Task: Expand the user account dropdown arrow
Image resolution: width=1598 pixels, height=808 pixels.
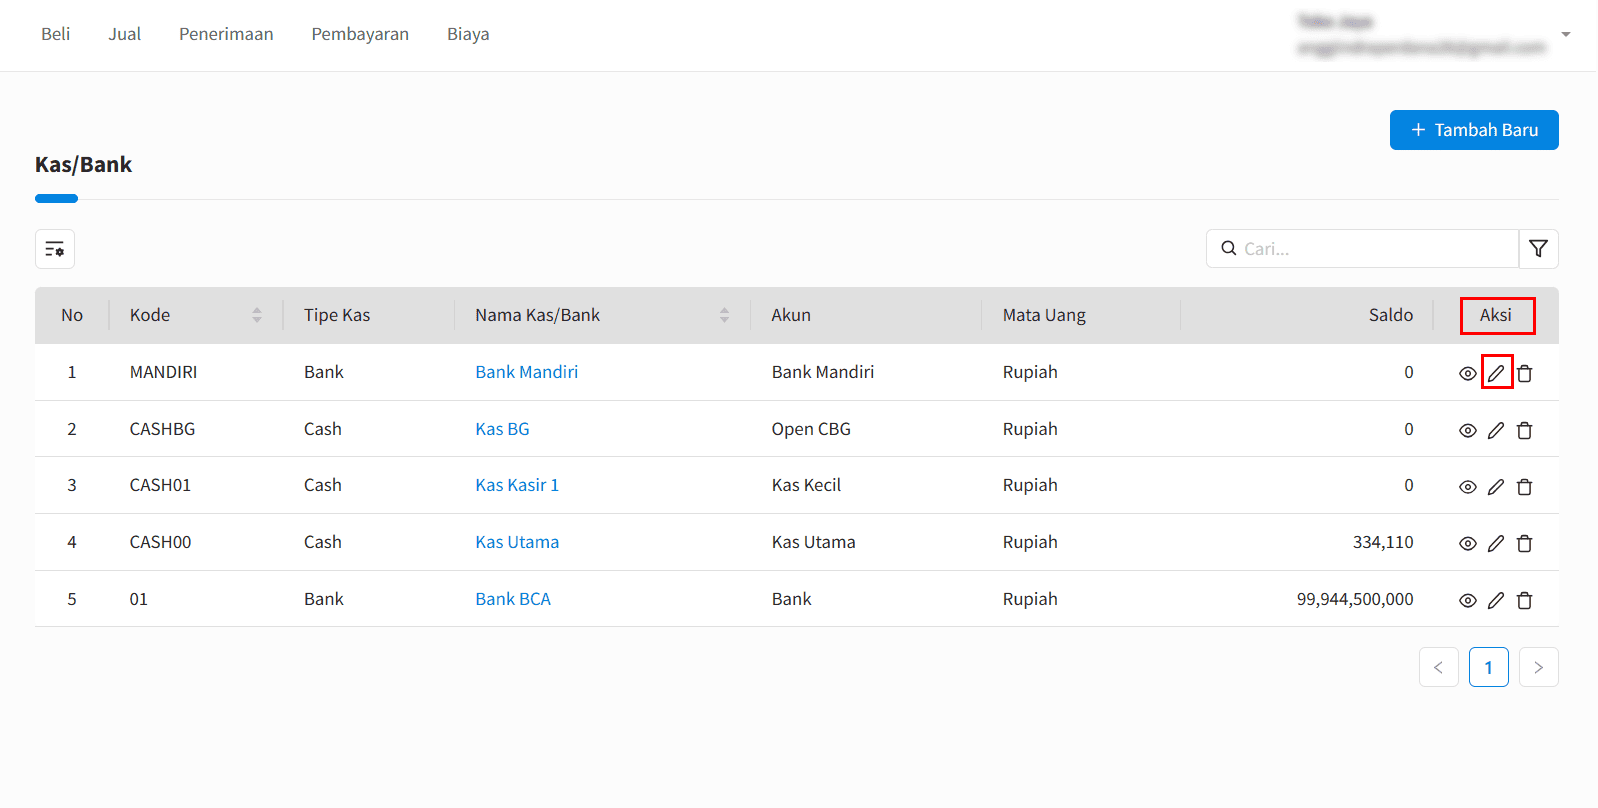Action: coord(1566,34)
